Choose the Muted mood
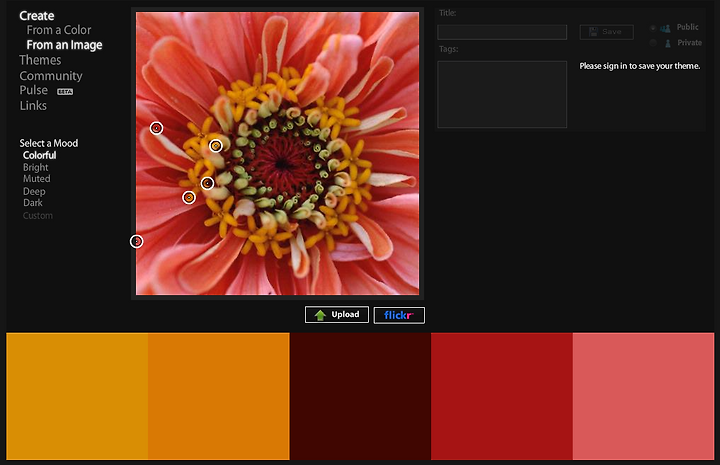Image resolution: width=720 pixels, height=465 pixels. coord(37,179)
